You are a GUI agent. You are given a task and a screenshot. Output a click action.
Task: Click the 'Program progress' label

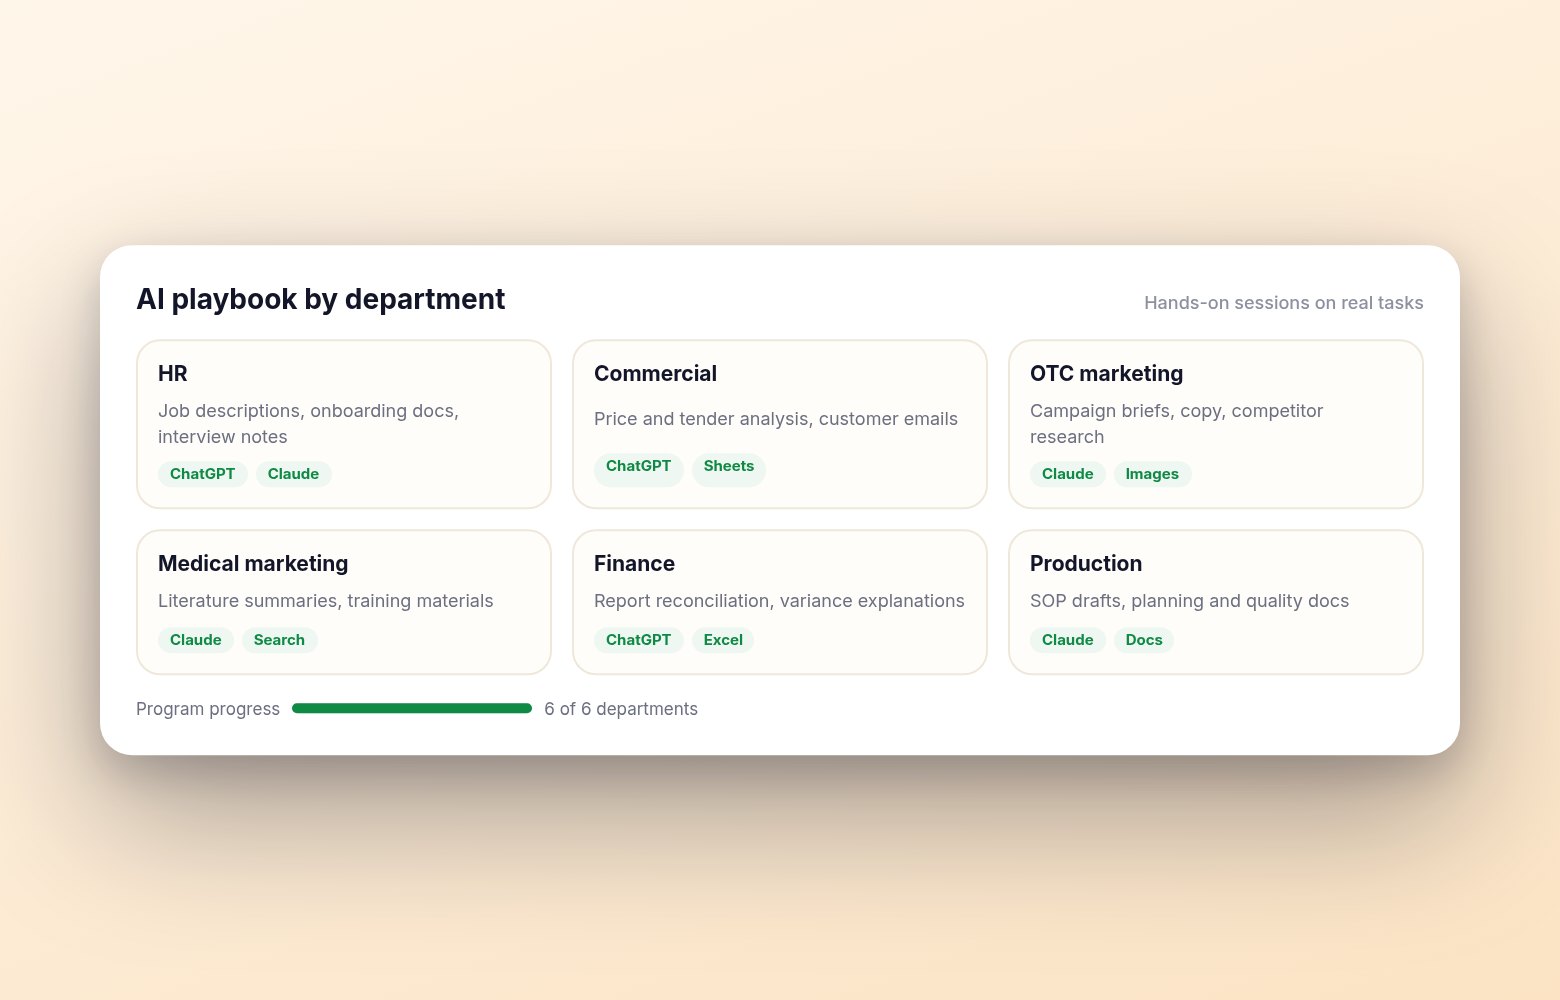[208, 709]
